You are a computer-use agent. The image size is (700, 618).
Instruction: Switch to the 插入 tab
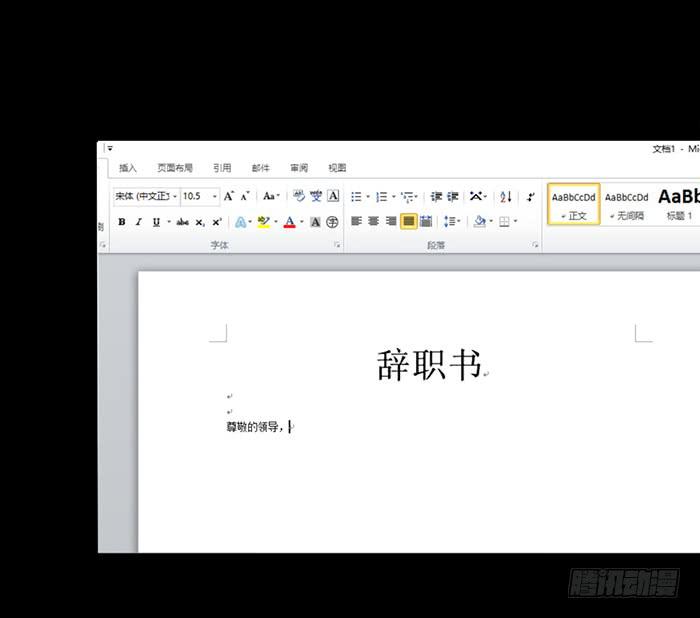[x=128, y=168]
